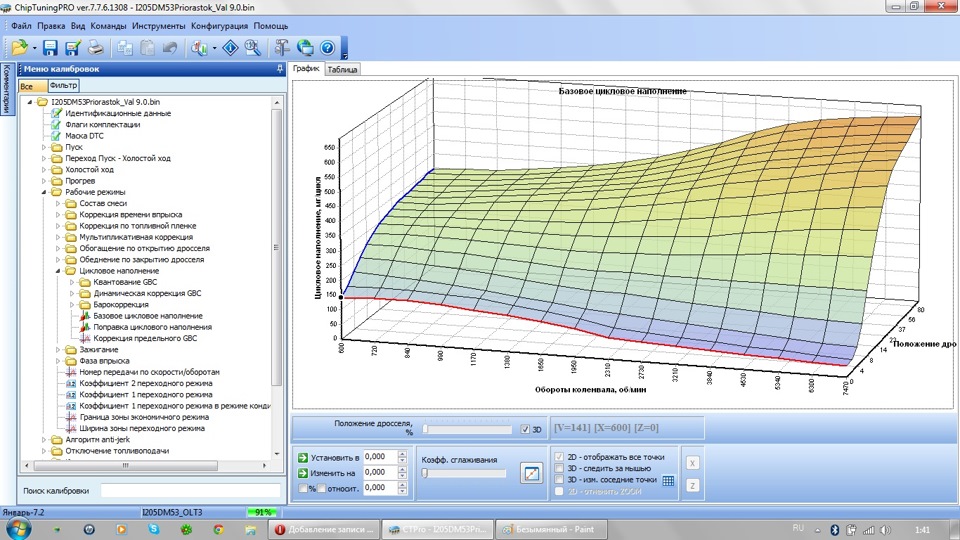Apply smoothing with the curve button
The image size is (960, 540).
click(x=531, y=473)
